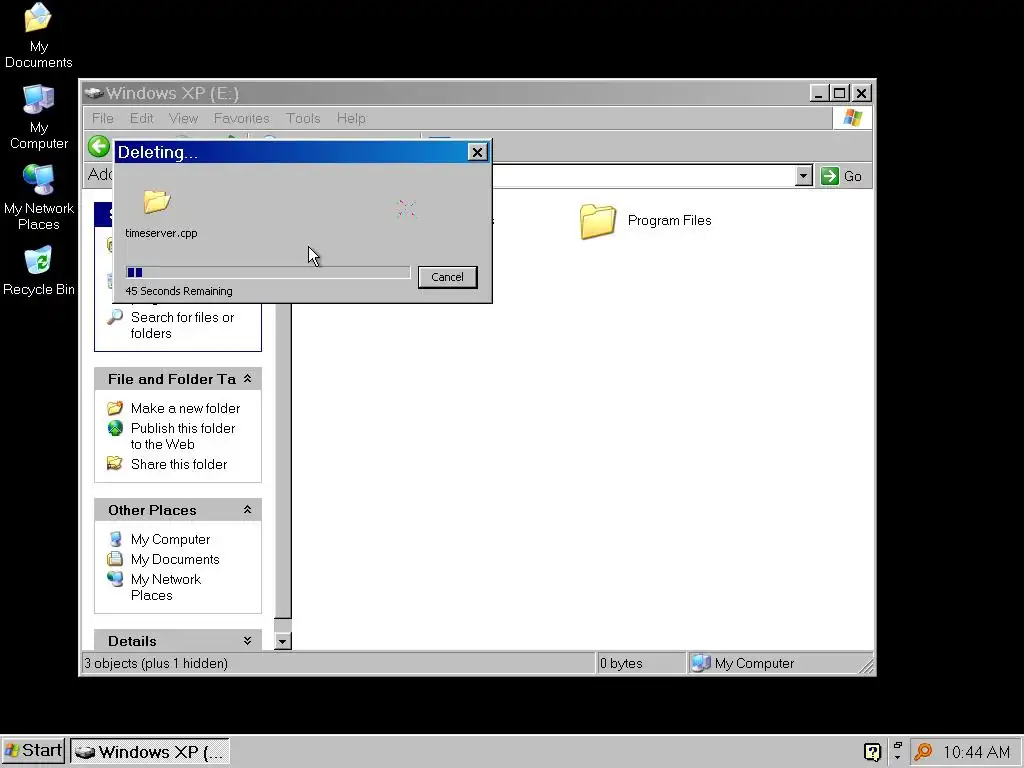This screenshot has width=1024, height=768.
Task: Cancel the deleting operation
Action: coord(447,277)
